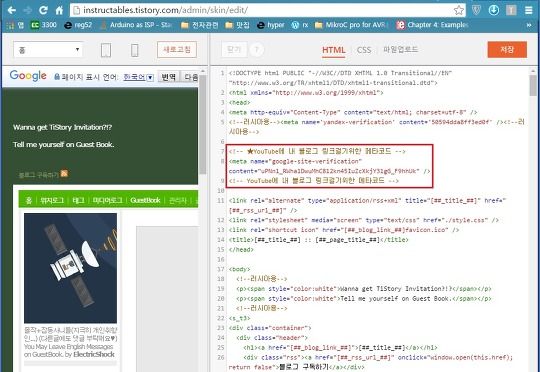Show more bookmarks with the chevron
The height and width of the screenshot is (372, 540).
529,25
